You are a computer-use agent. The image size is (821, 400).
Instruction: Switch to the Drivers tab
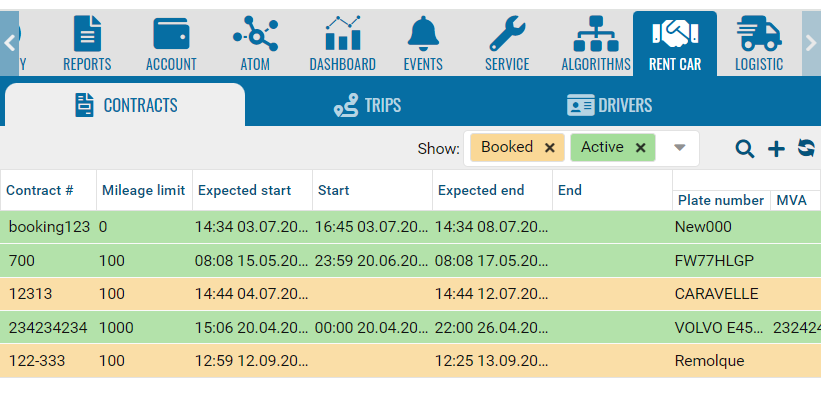point(609,105)
